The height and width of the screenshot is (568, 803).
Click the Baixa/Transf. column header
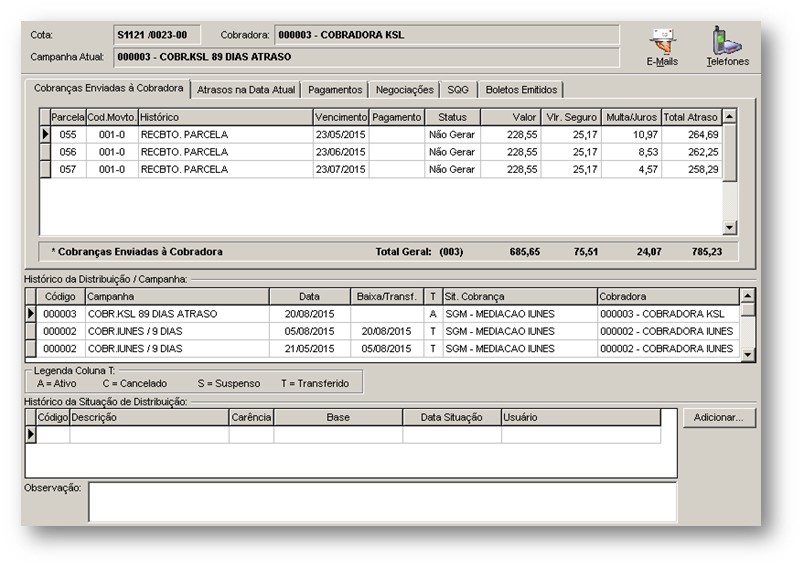(387, 296)
